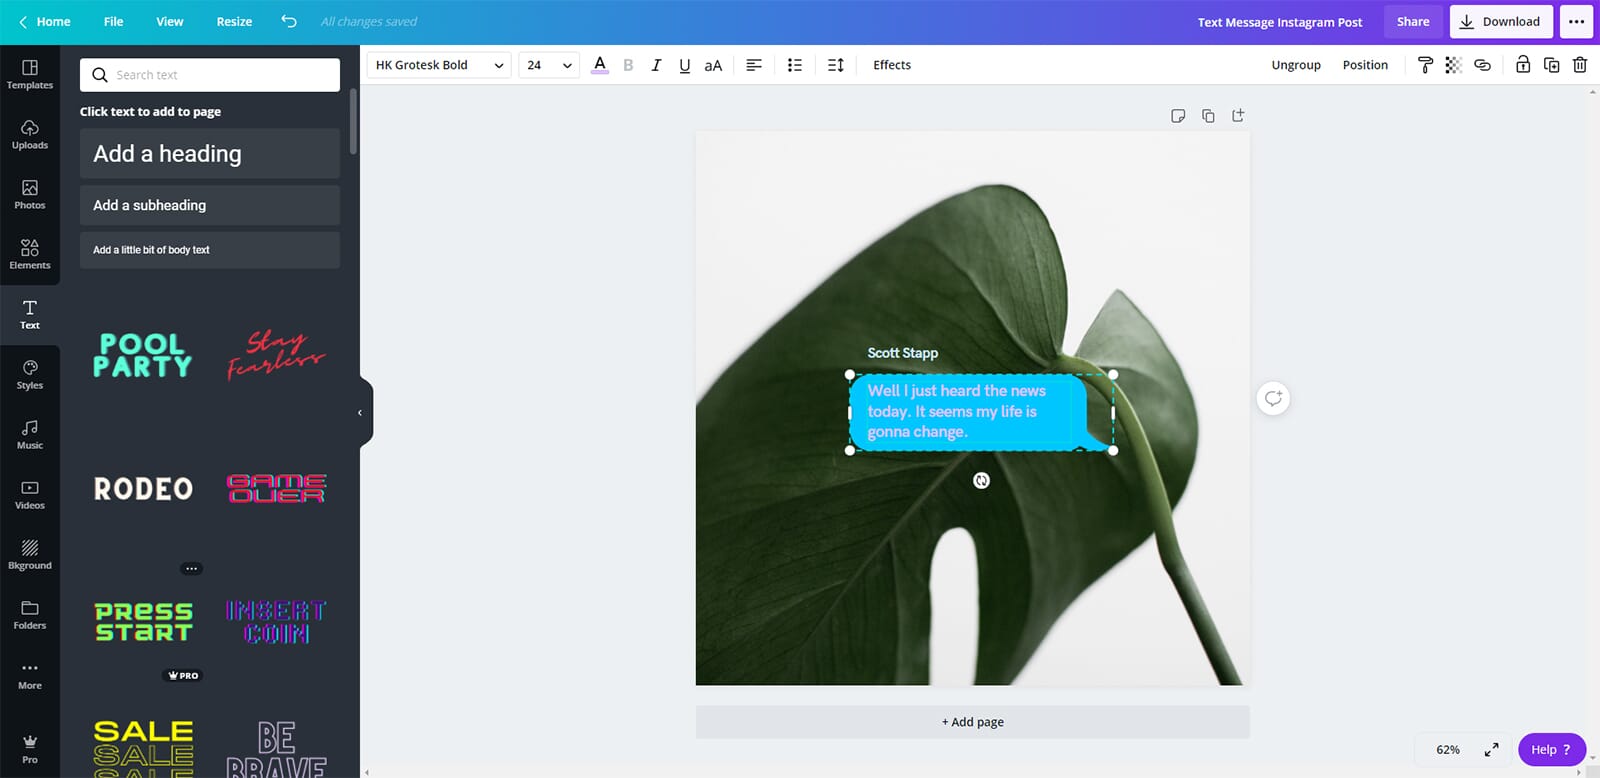
Task: Enter fullscreen presentation mode
Action: [1491, 750]
